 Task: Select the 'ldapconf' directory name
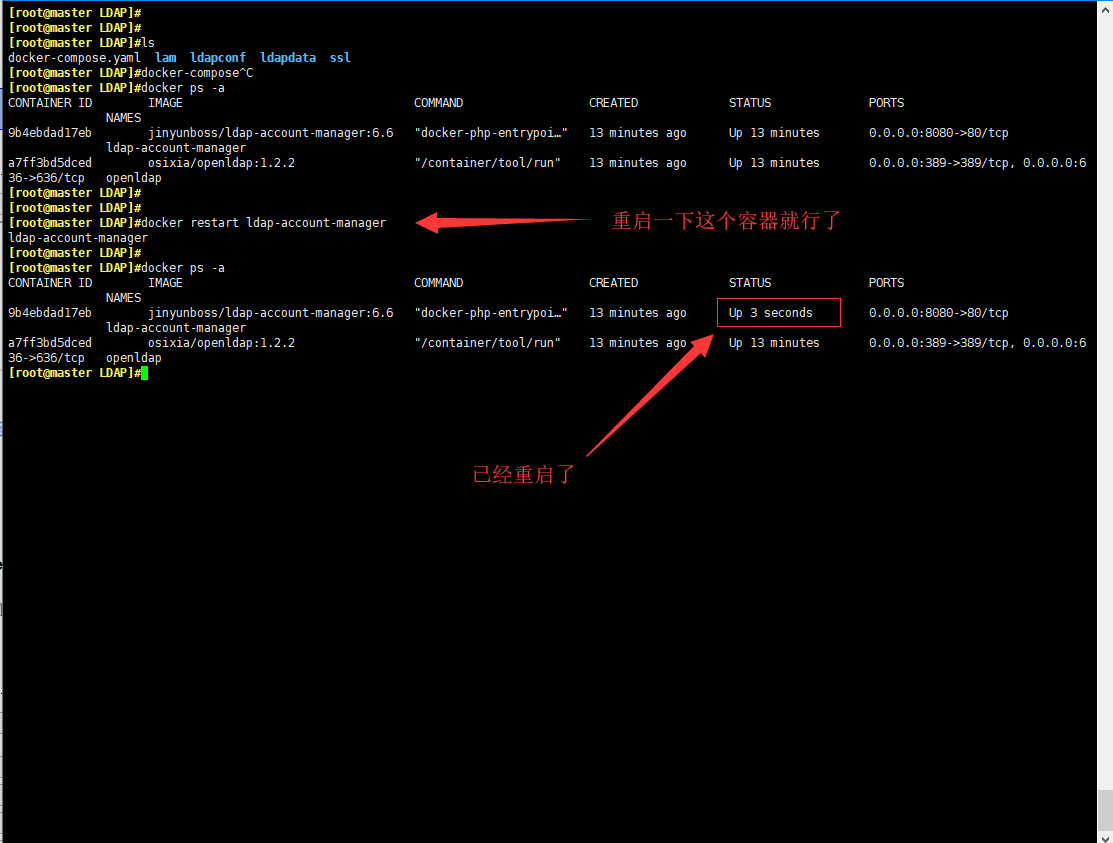tap(218, 57)
